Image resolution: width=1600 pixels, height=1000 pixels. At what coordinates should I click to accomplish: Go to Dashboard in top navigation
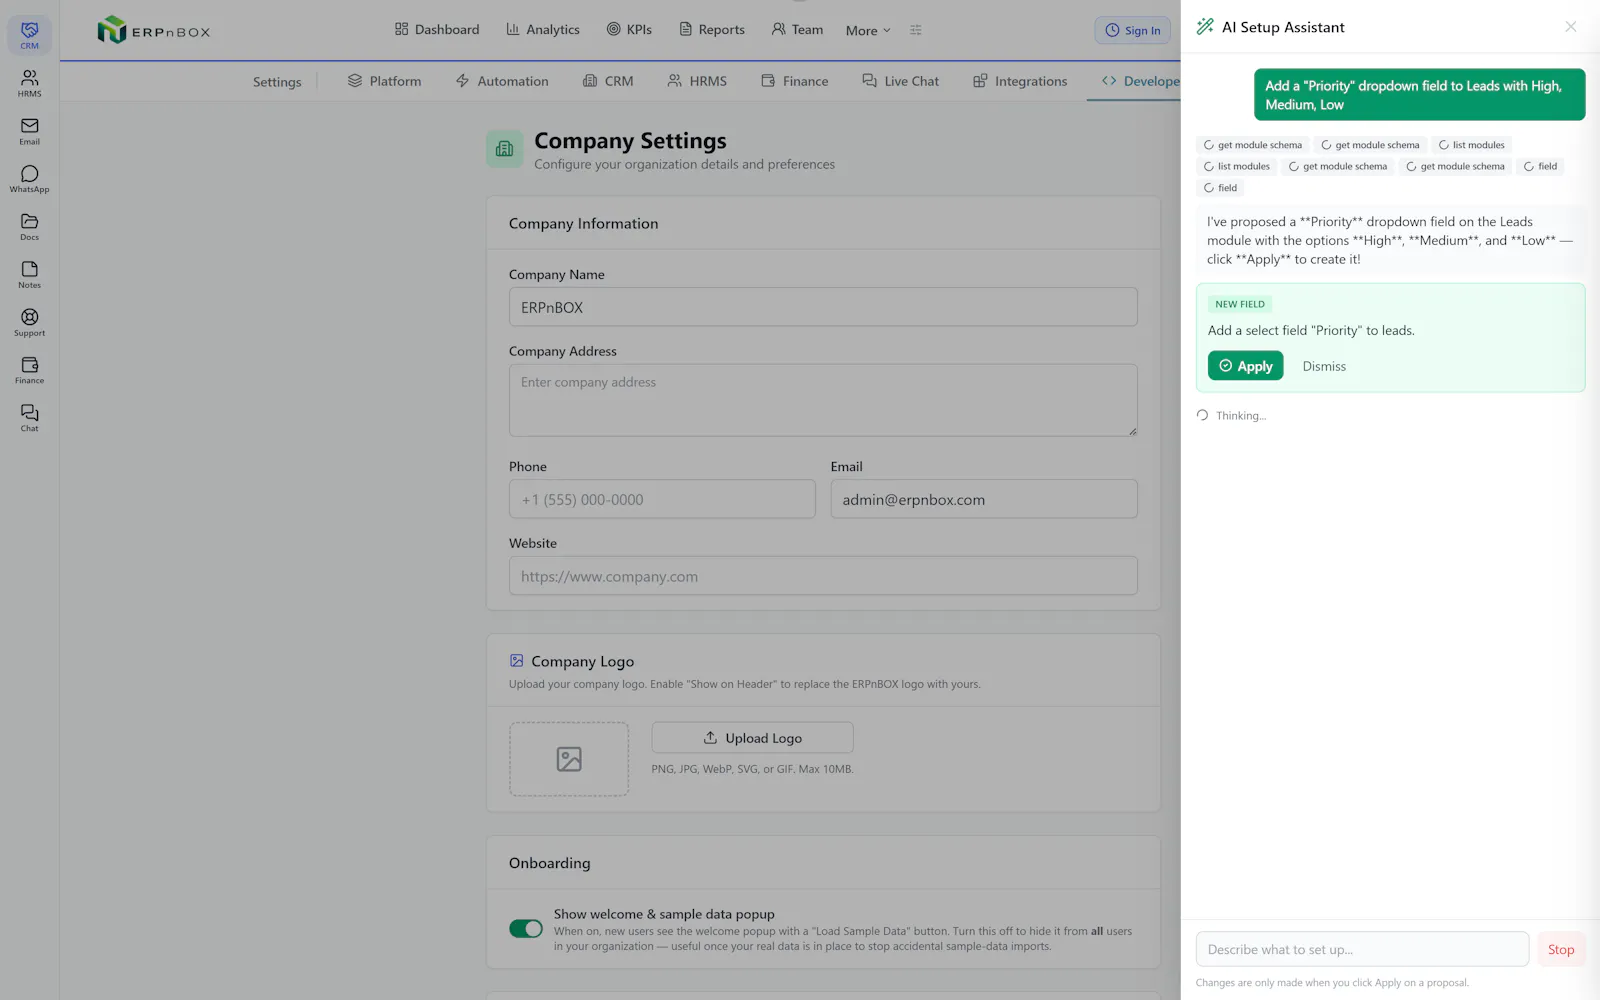click(x=437, y=30)
